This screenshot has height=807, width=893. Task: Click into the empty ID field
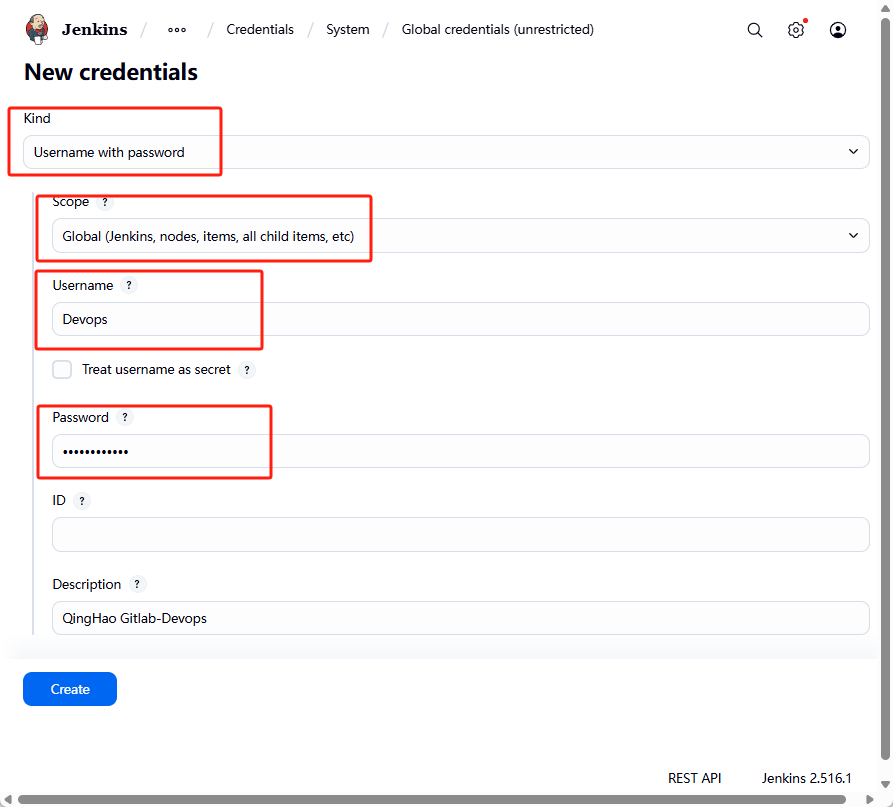460,535
